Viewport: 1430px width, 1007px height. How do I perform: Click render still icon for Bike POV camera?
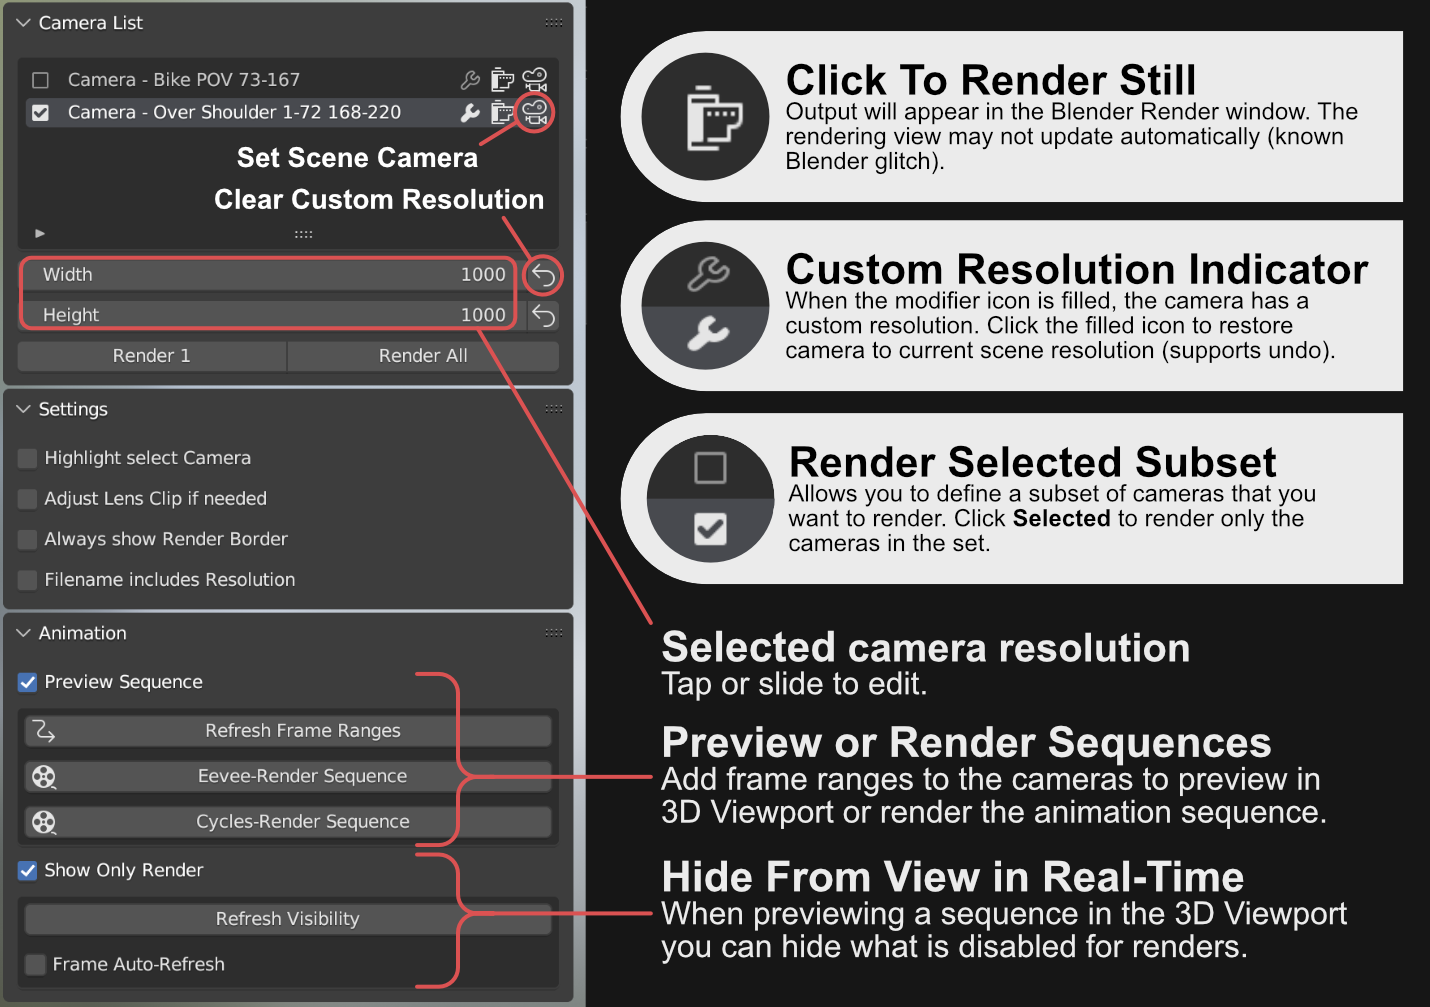coord(502,80)
